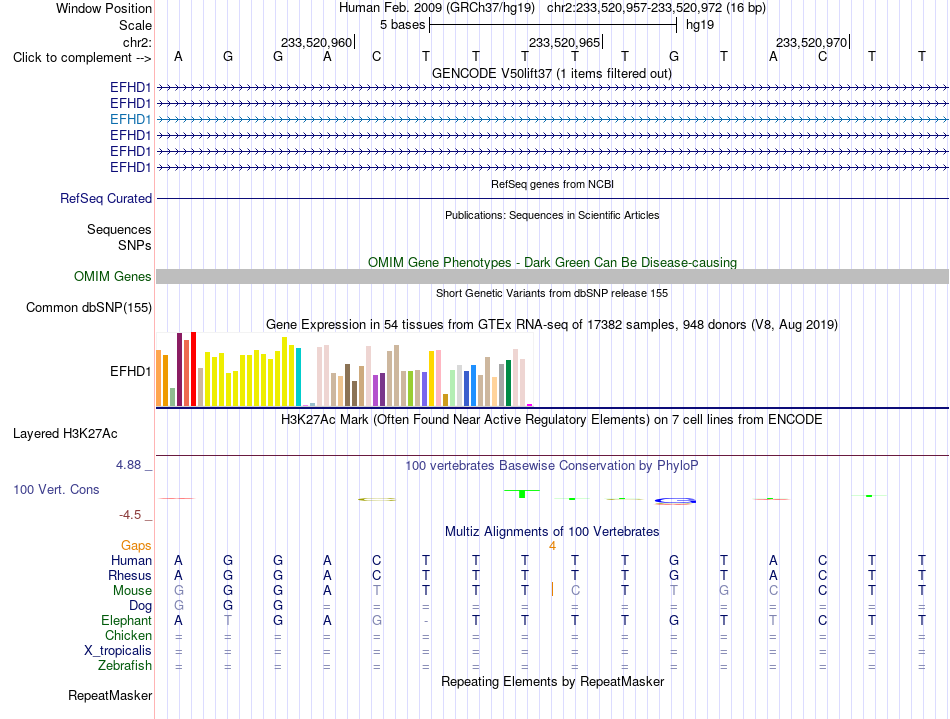Click the H3K27Ac Mark track title

(x=551, y=420)
